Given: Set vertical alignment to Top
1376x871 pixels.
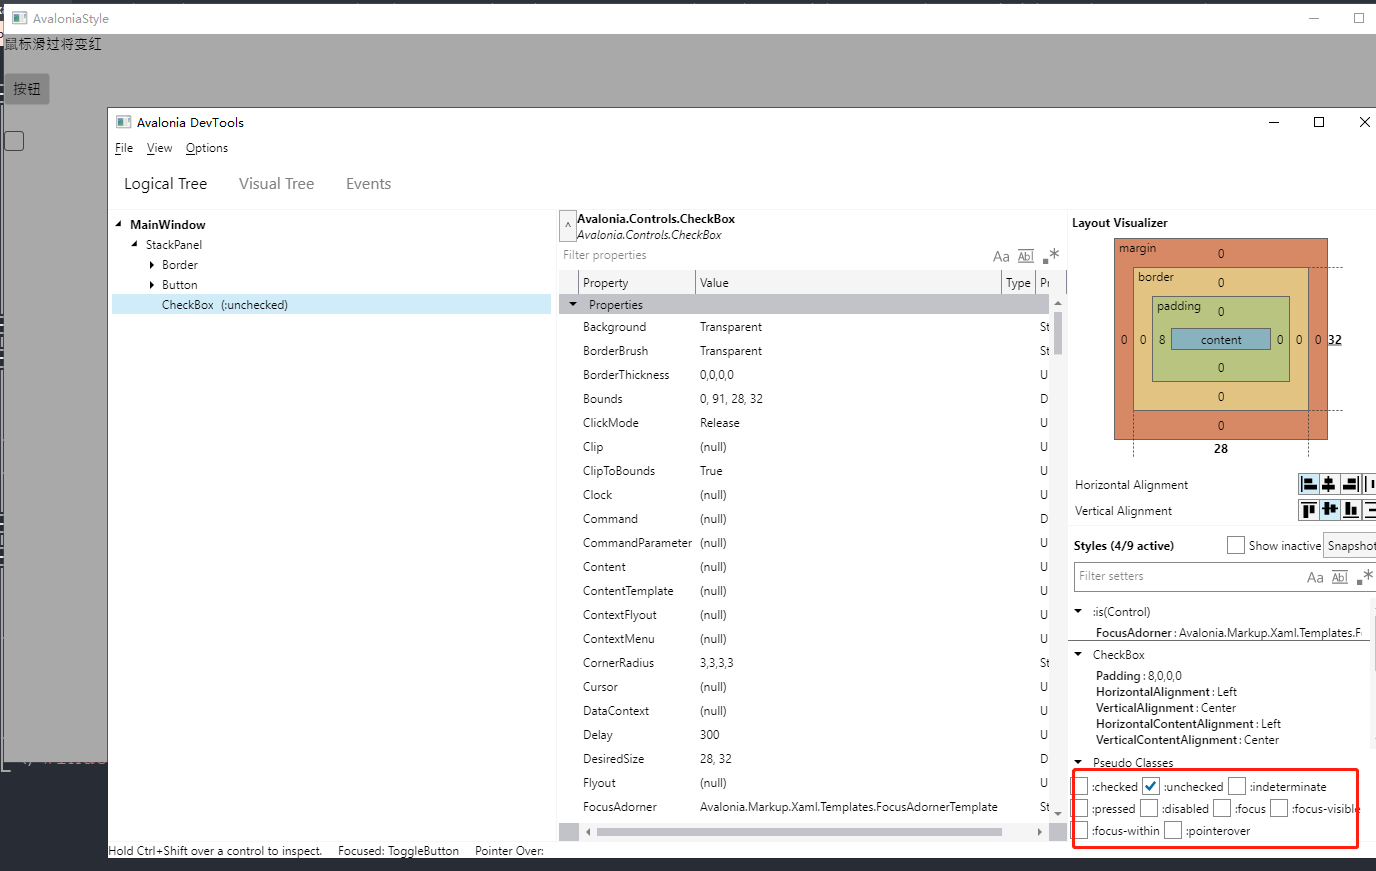Looking at the screenshot, I should 1308,510.
